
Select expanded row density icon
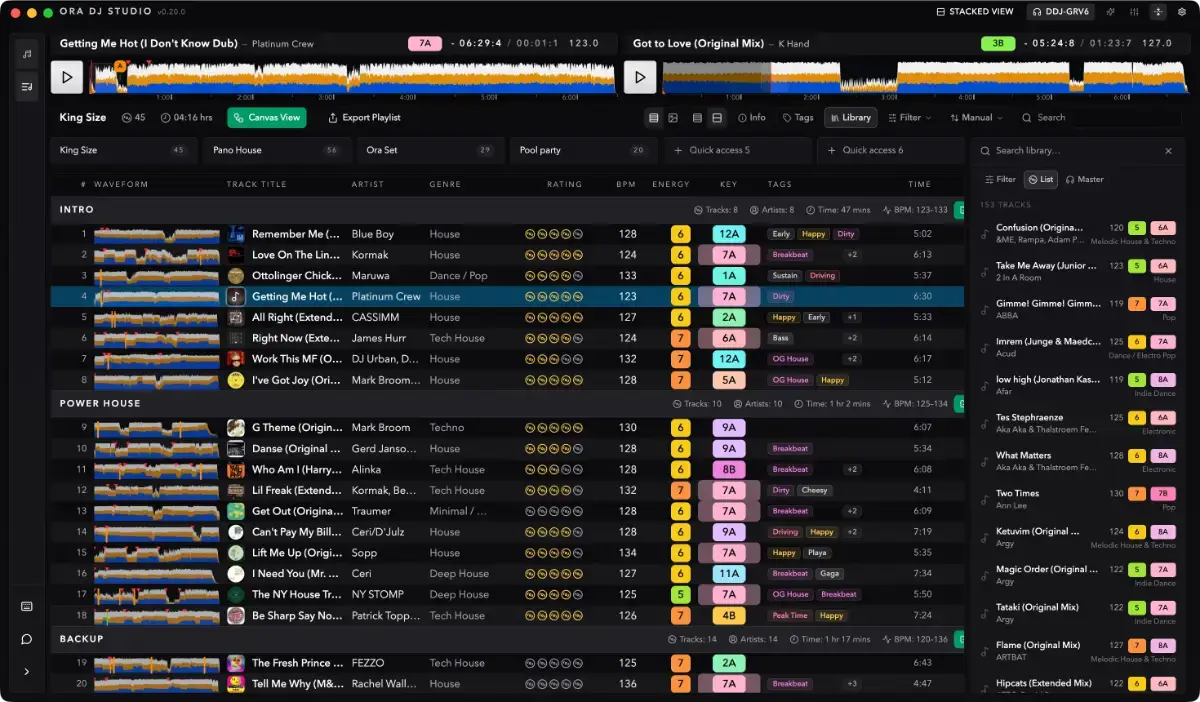[x=717, y=117]
